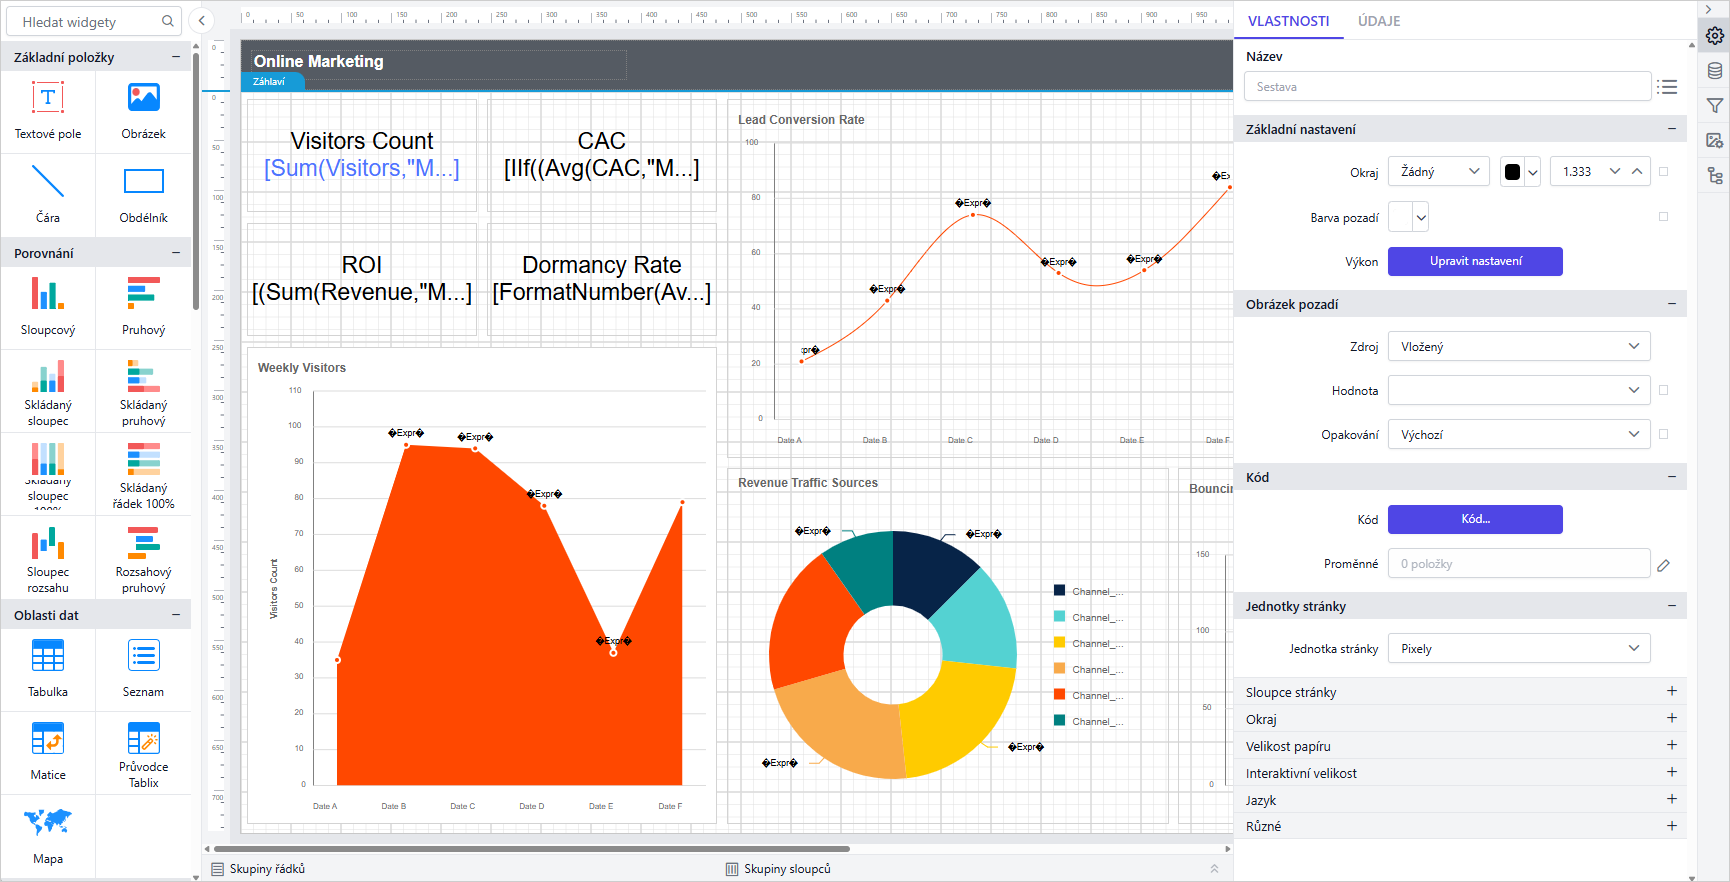Switch to the VLASTNOSTI tab
The image size is (1730, 882).
click(x=1289, y=21)
